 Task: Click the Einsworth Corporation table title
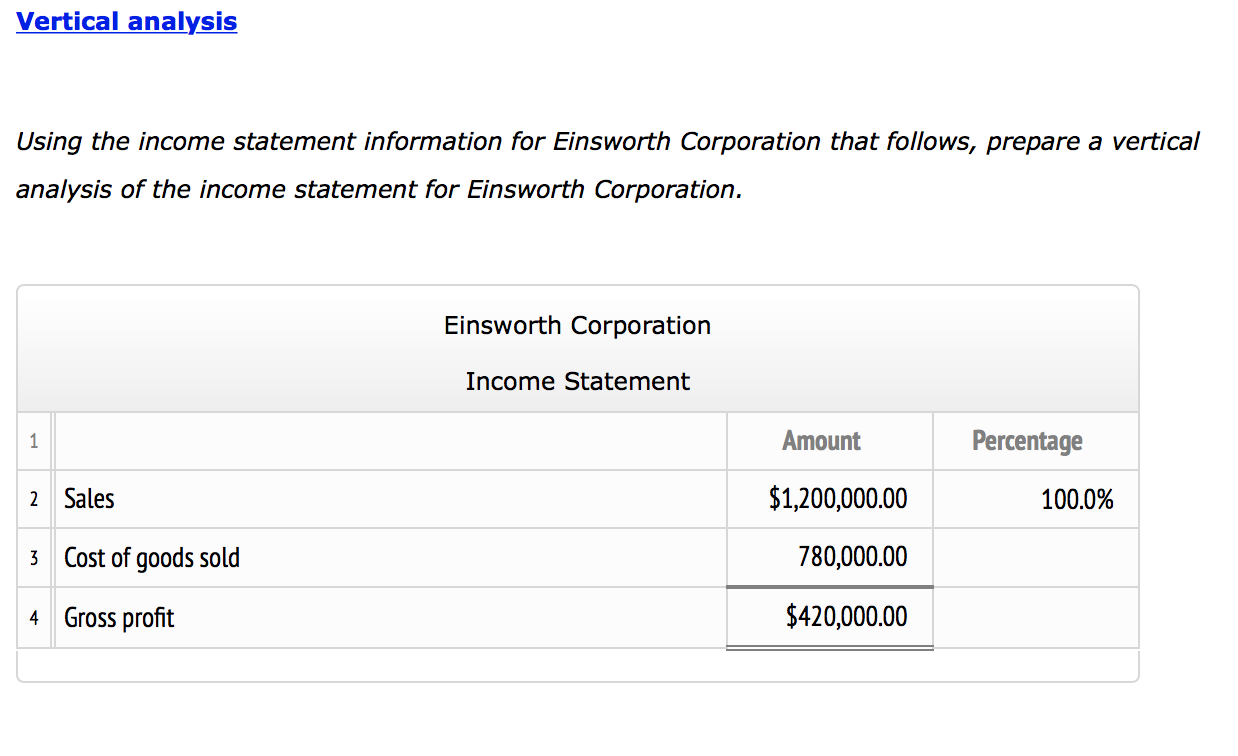coord(577,325)
